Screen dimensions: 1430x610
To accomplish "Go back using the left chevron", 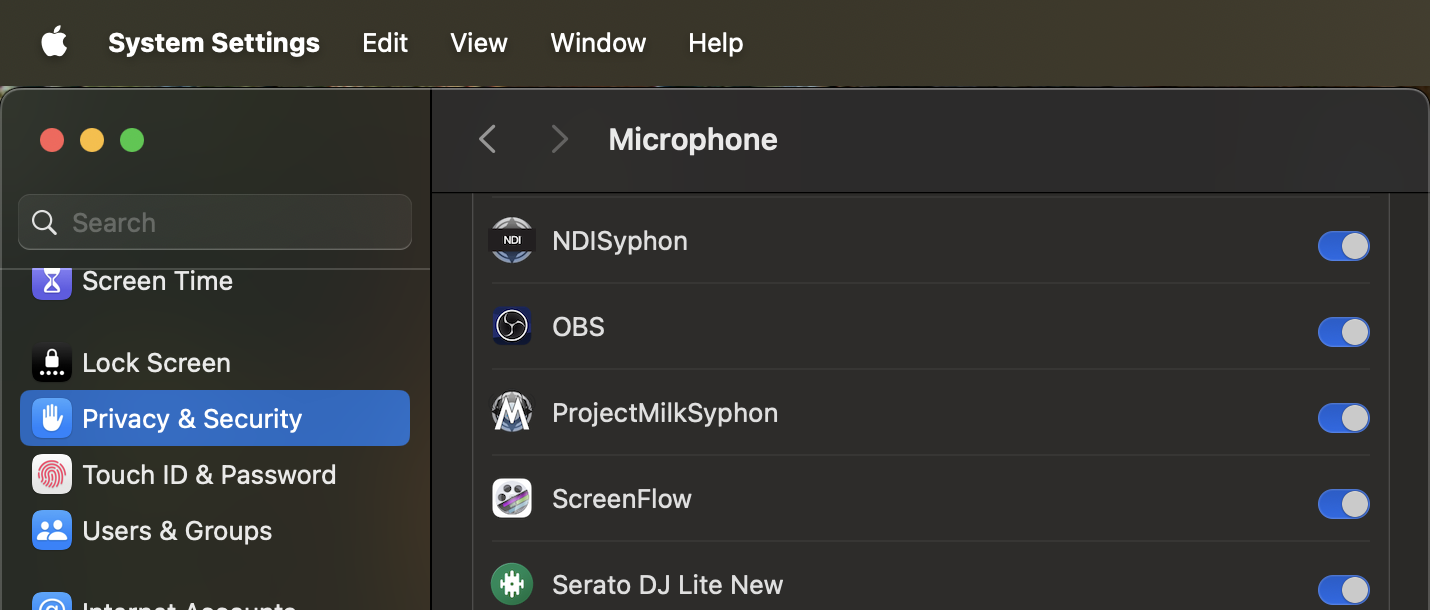I will 488,139.
